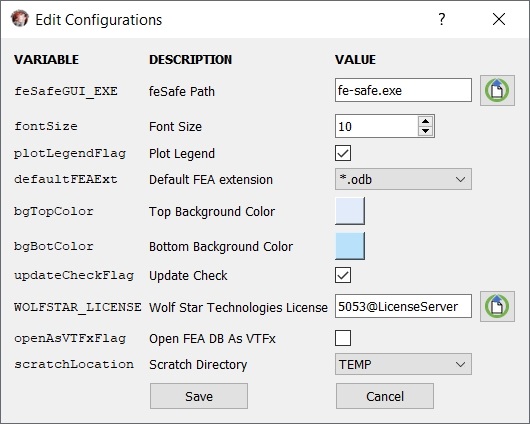Save the configuration changes
The height and width of the screenshot is (424, 530).
(x=199, y=396)
